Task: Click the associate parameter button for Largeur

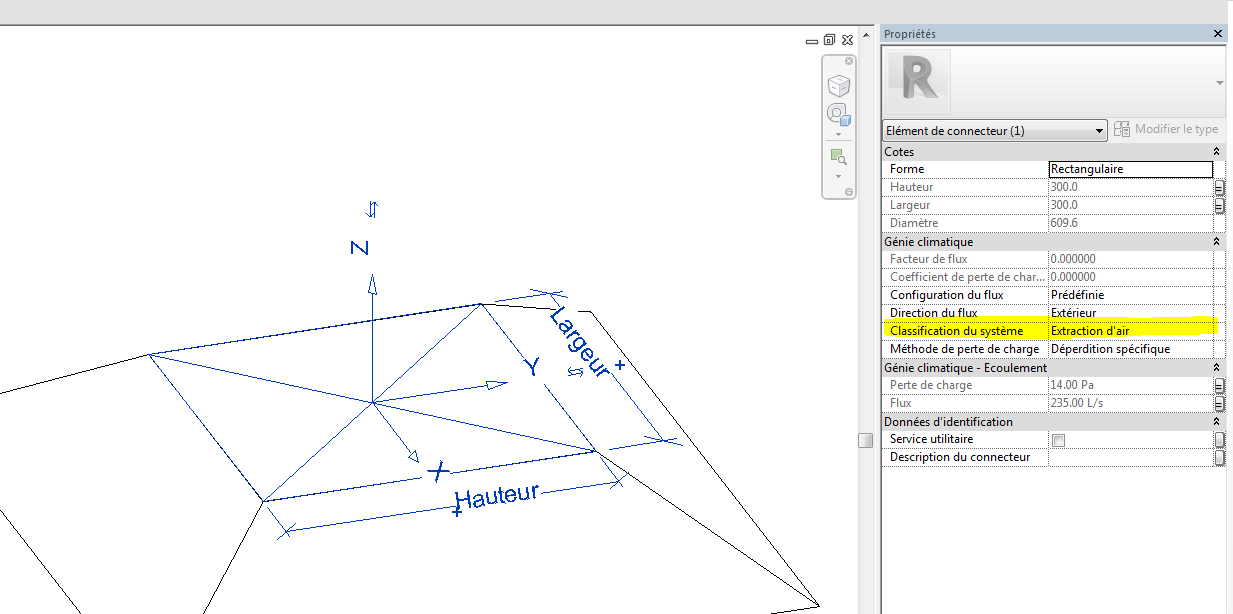Action: pos(1219,206)
